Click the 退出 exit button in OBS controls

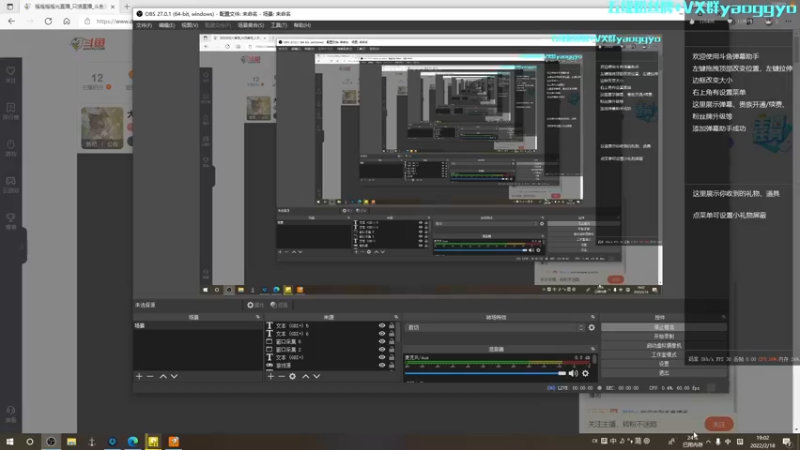[664, 373]
